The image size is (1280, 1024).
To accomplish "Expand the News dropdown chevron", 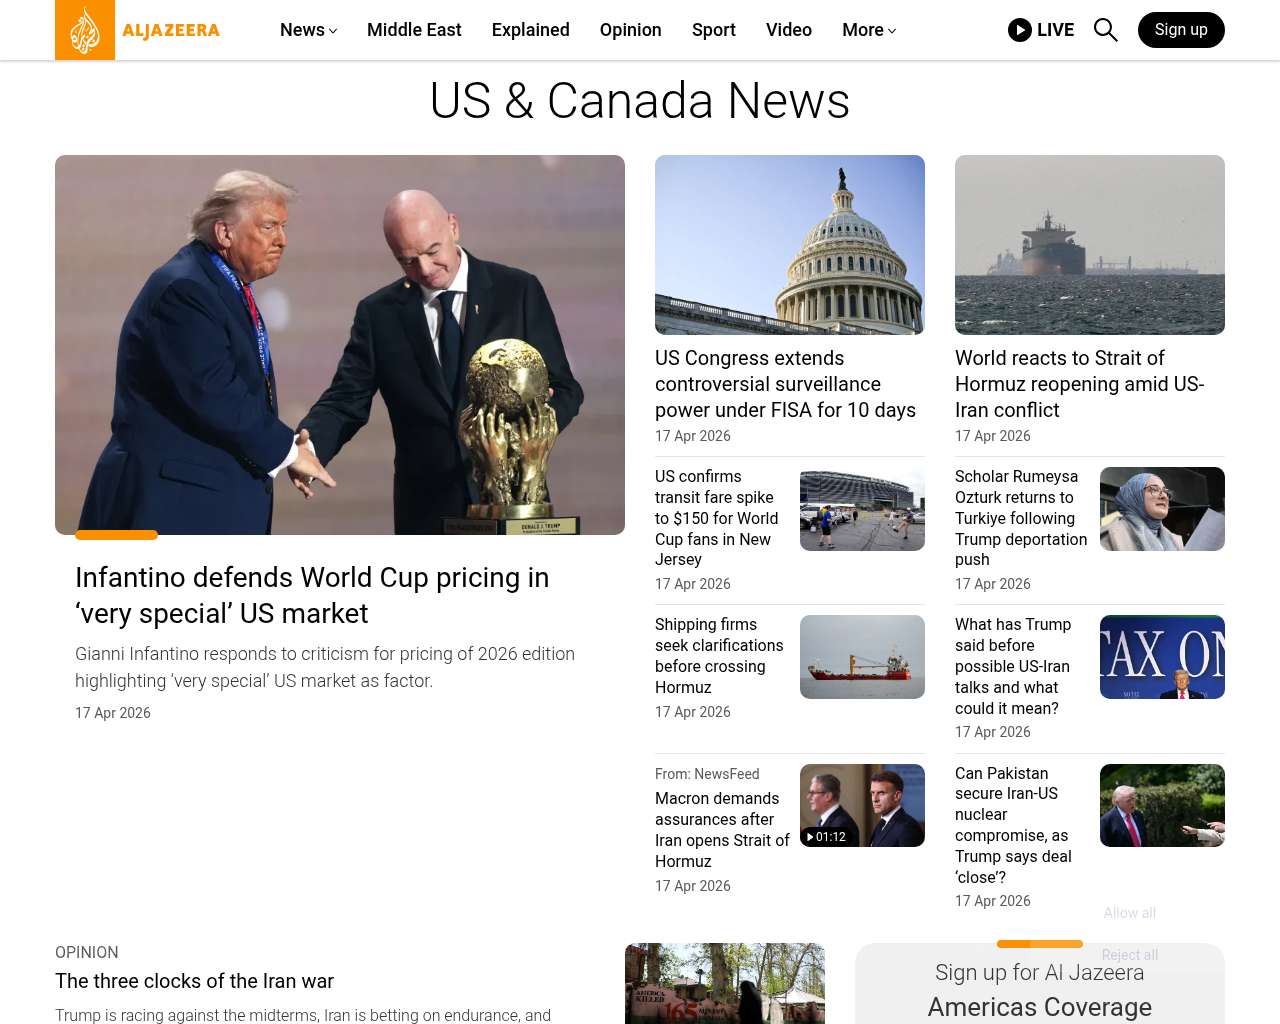I will (333, 31).
